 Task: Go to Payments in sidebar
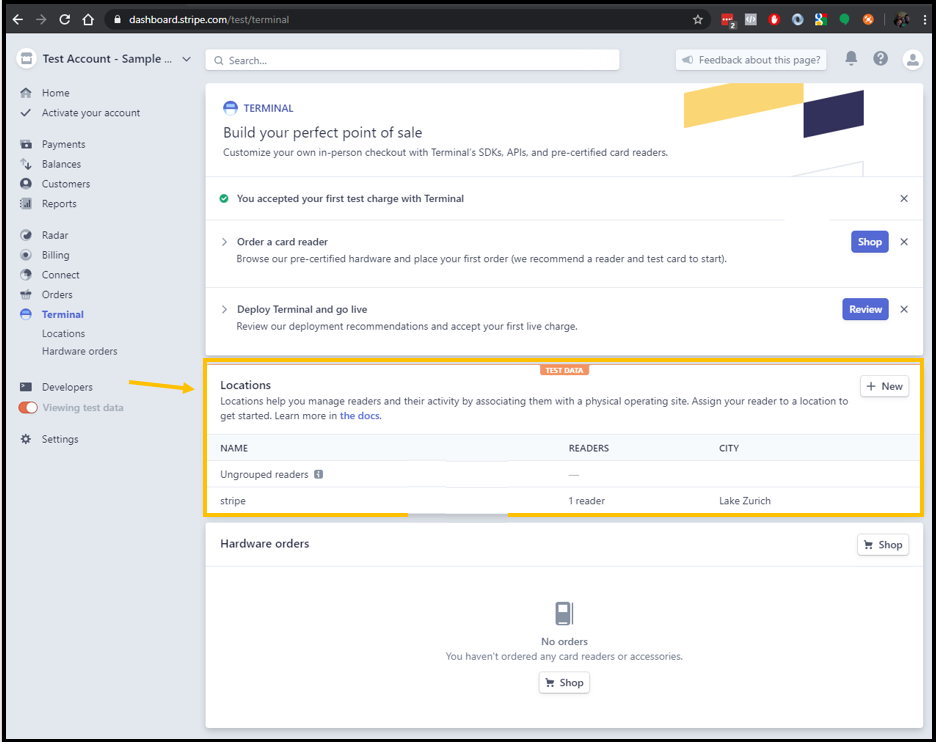[x=63, y=144]
